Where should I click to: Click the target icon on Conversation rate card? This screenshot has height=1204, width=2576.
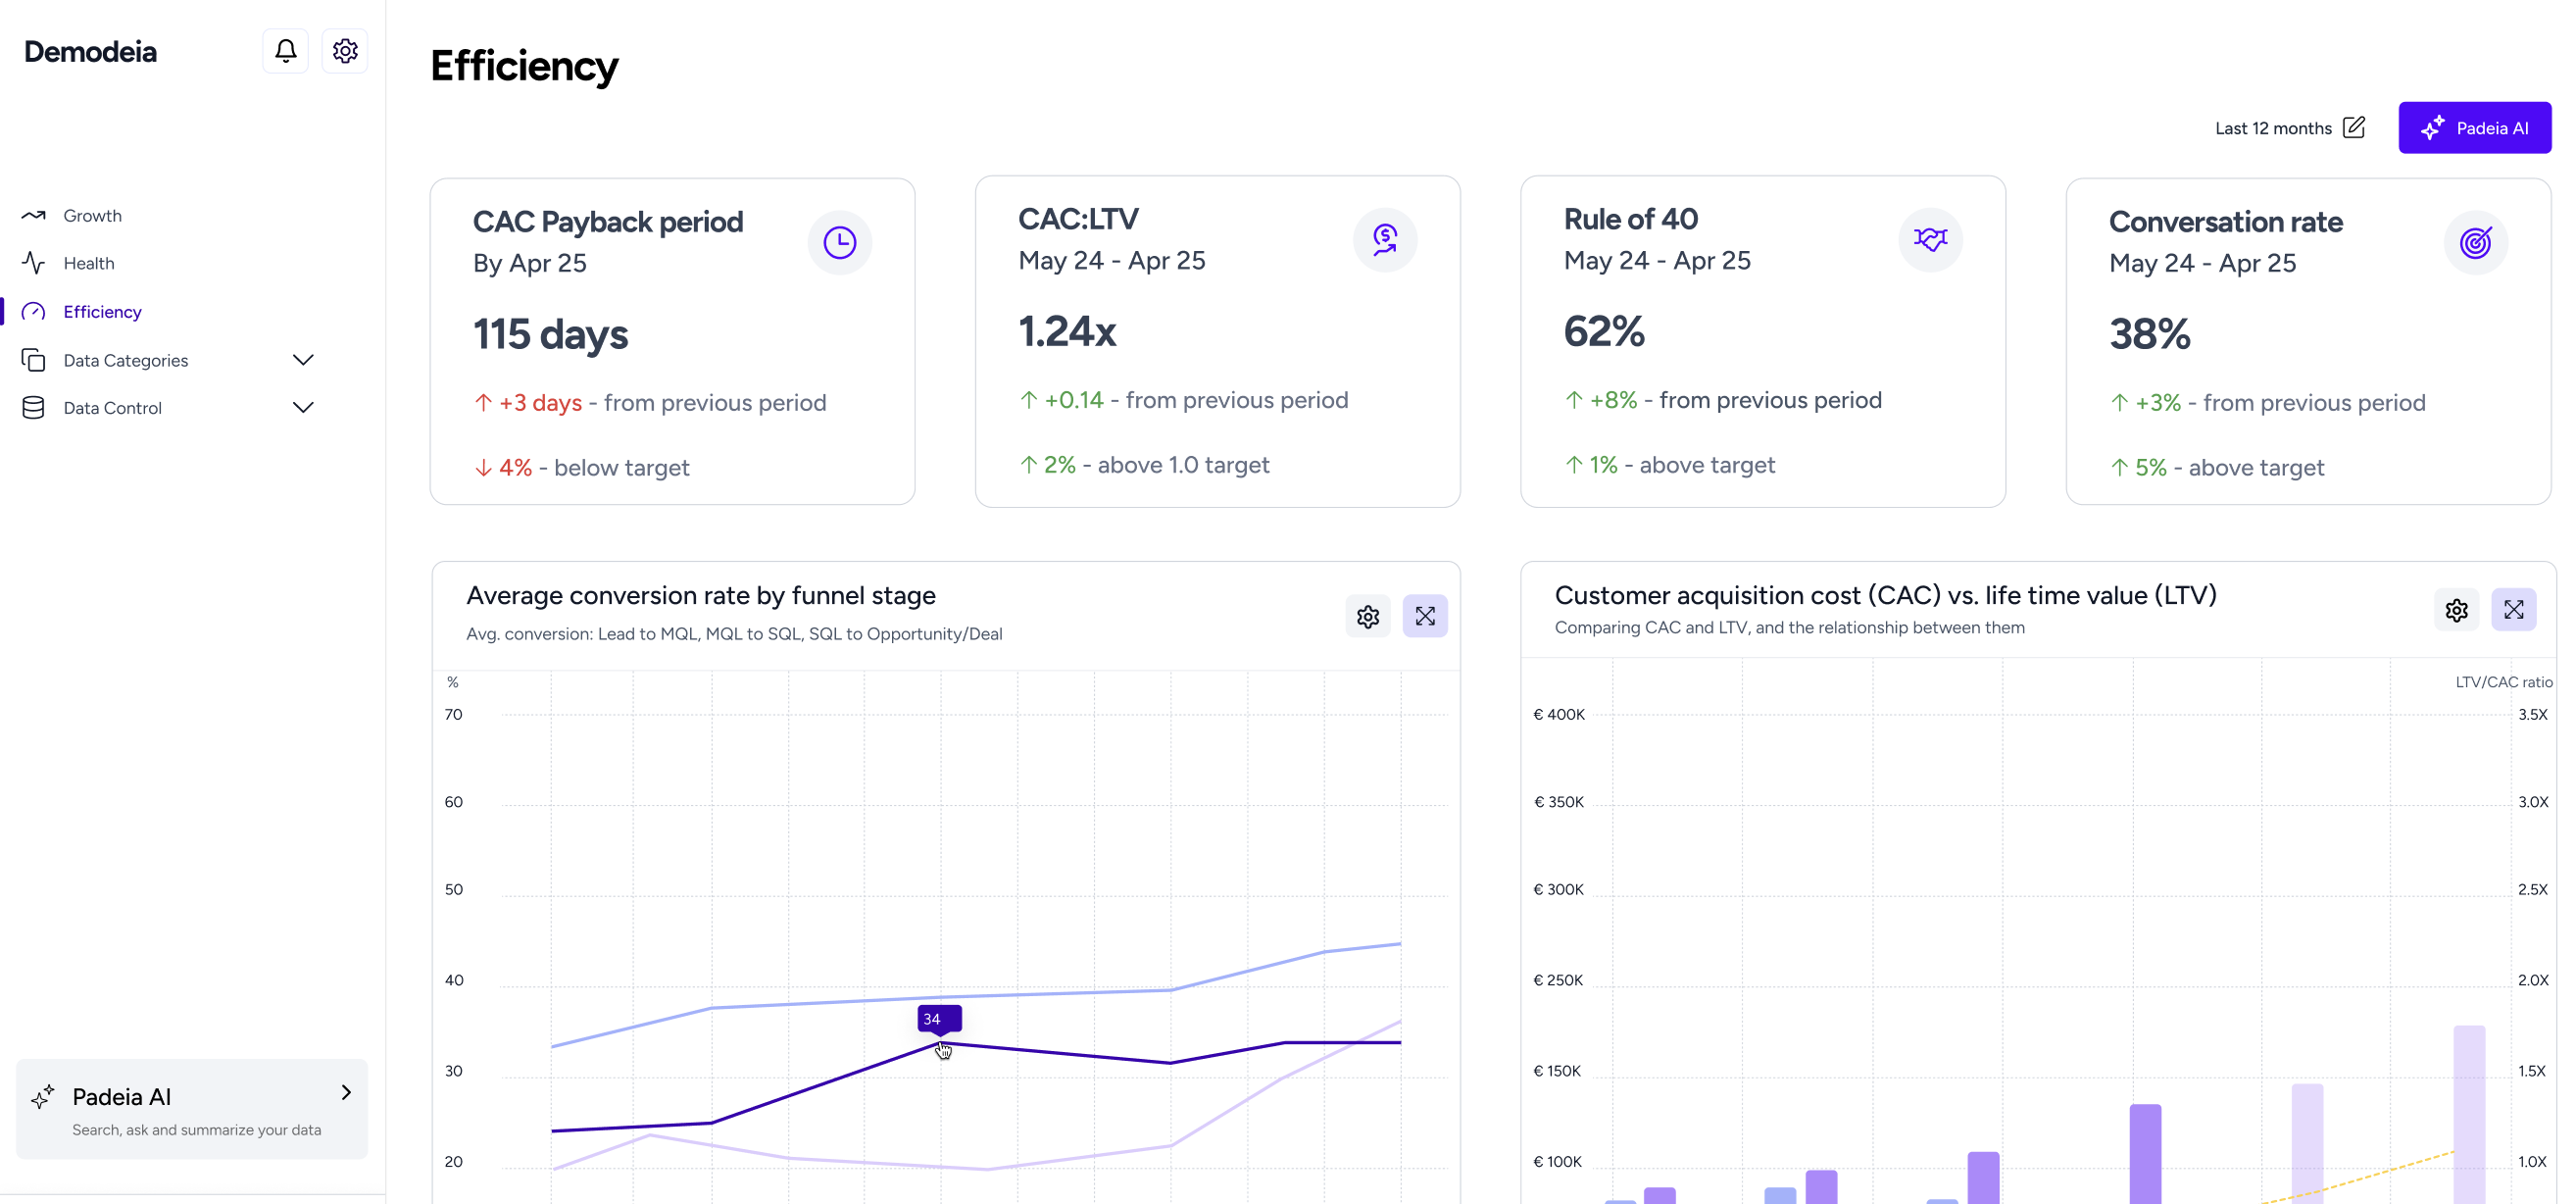point(2475,242)
